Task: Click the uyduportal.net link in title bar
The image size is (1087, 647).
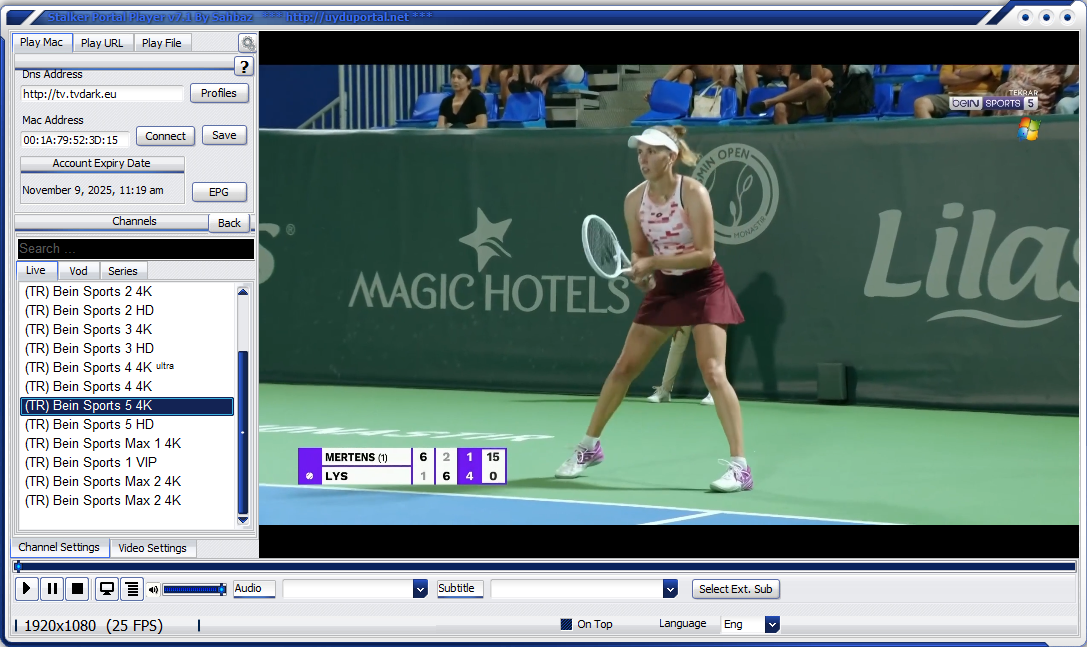Action: (347, 17)
